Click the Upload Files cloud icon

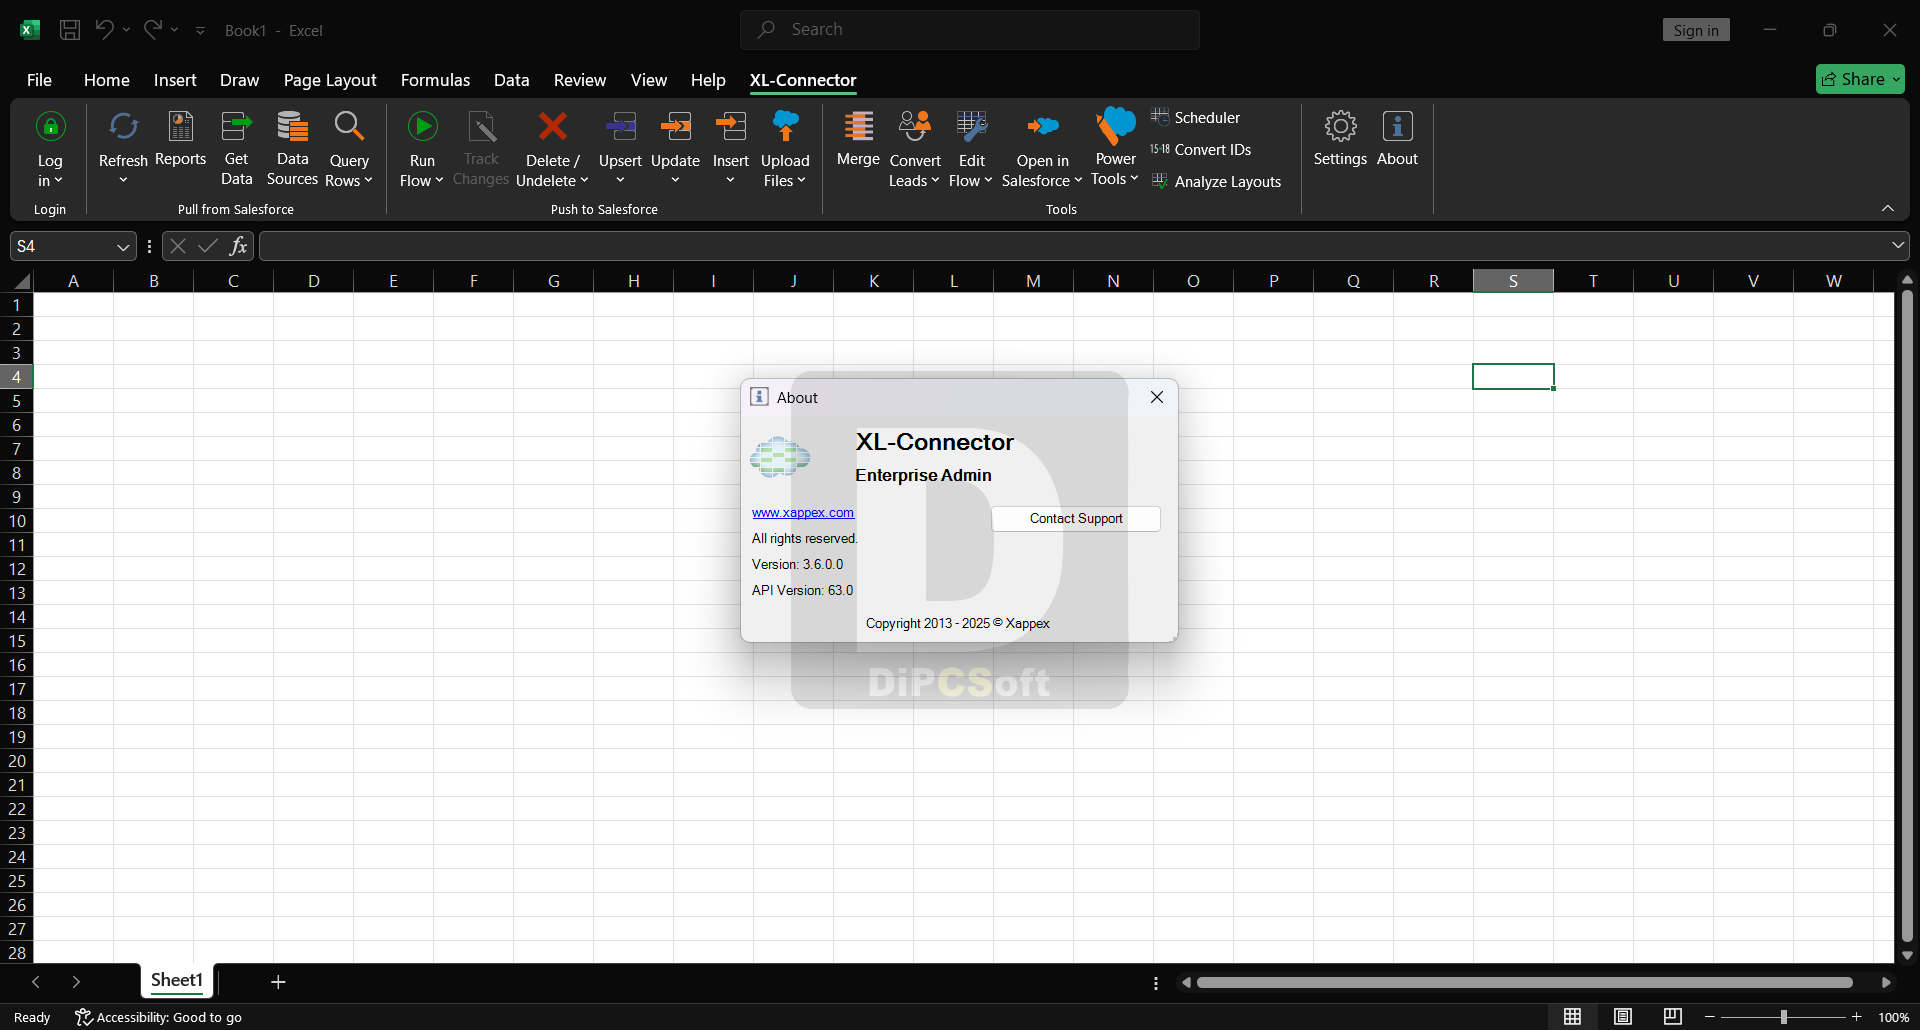785,127
